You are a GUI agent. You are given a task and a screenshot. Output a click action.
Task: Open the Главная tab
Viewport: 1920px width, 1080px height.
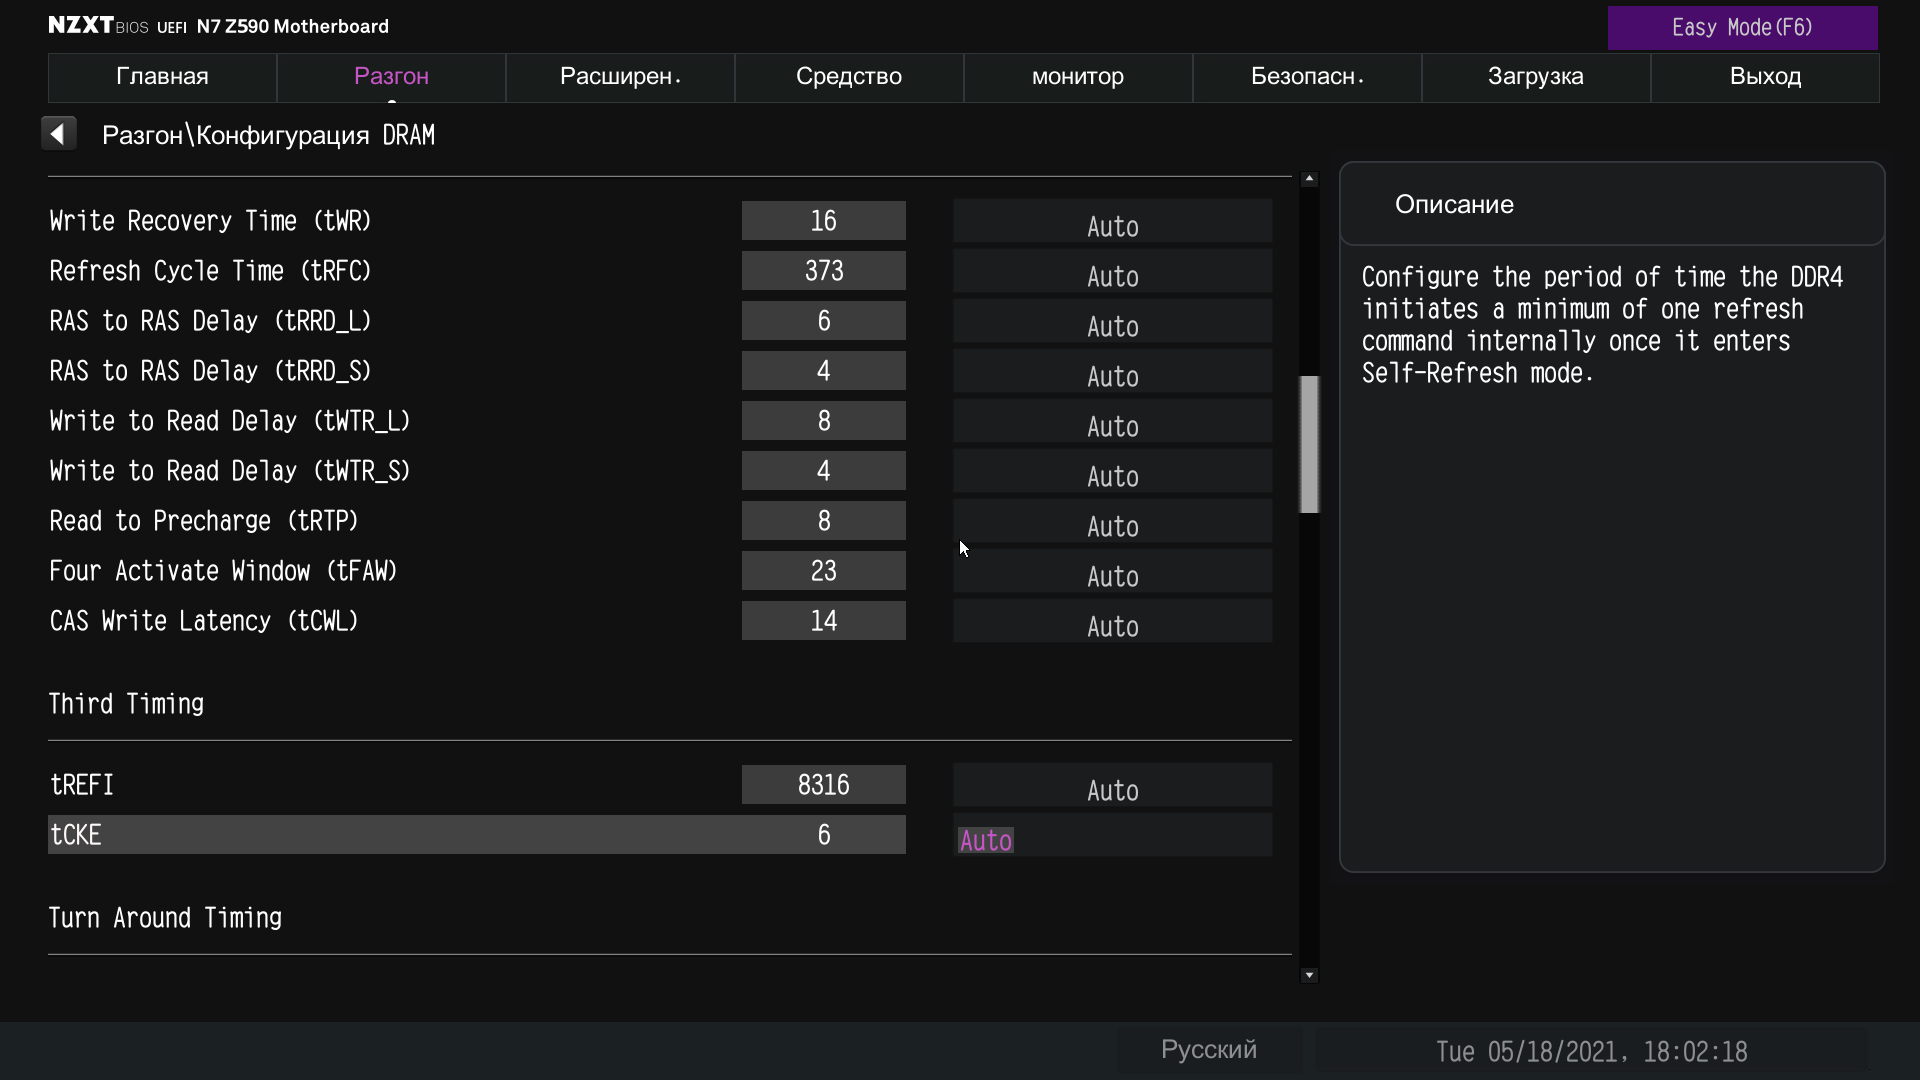[x=162, y=77]
